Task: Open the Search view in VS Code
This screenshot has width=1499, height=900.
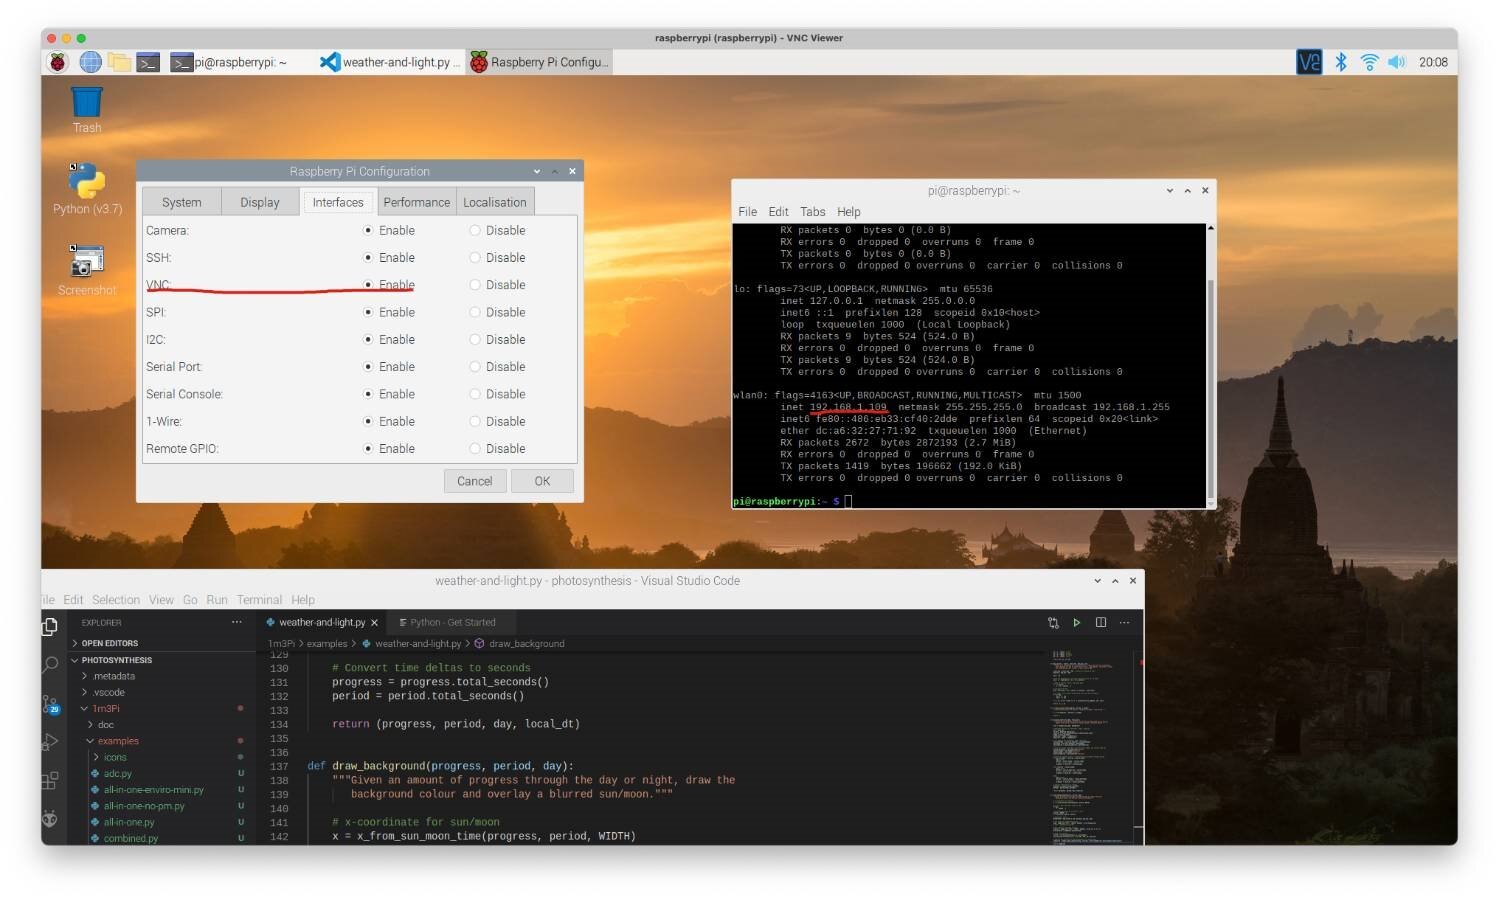Action: (x=50, y=665)
